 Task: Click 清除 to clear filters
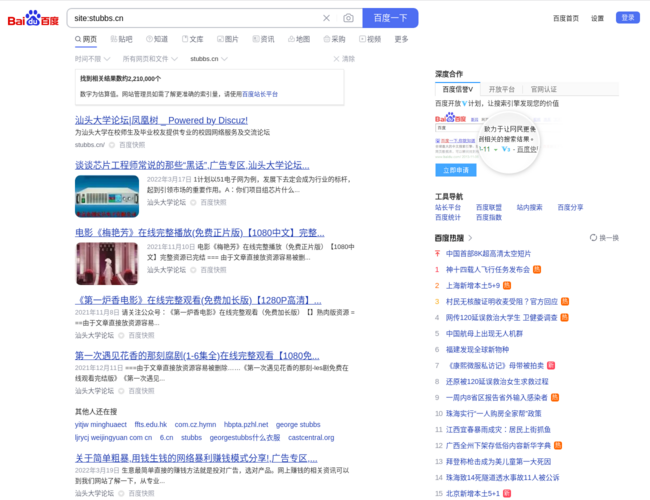tap(344, 59)
